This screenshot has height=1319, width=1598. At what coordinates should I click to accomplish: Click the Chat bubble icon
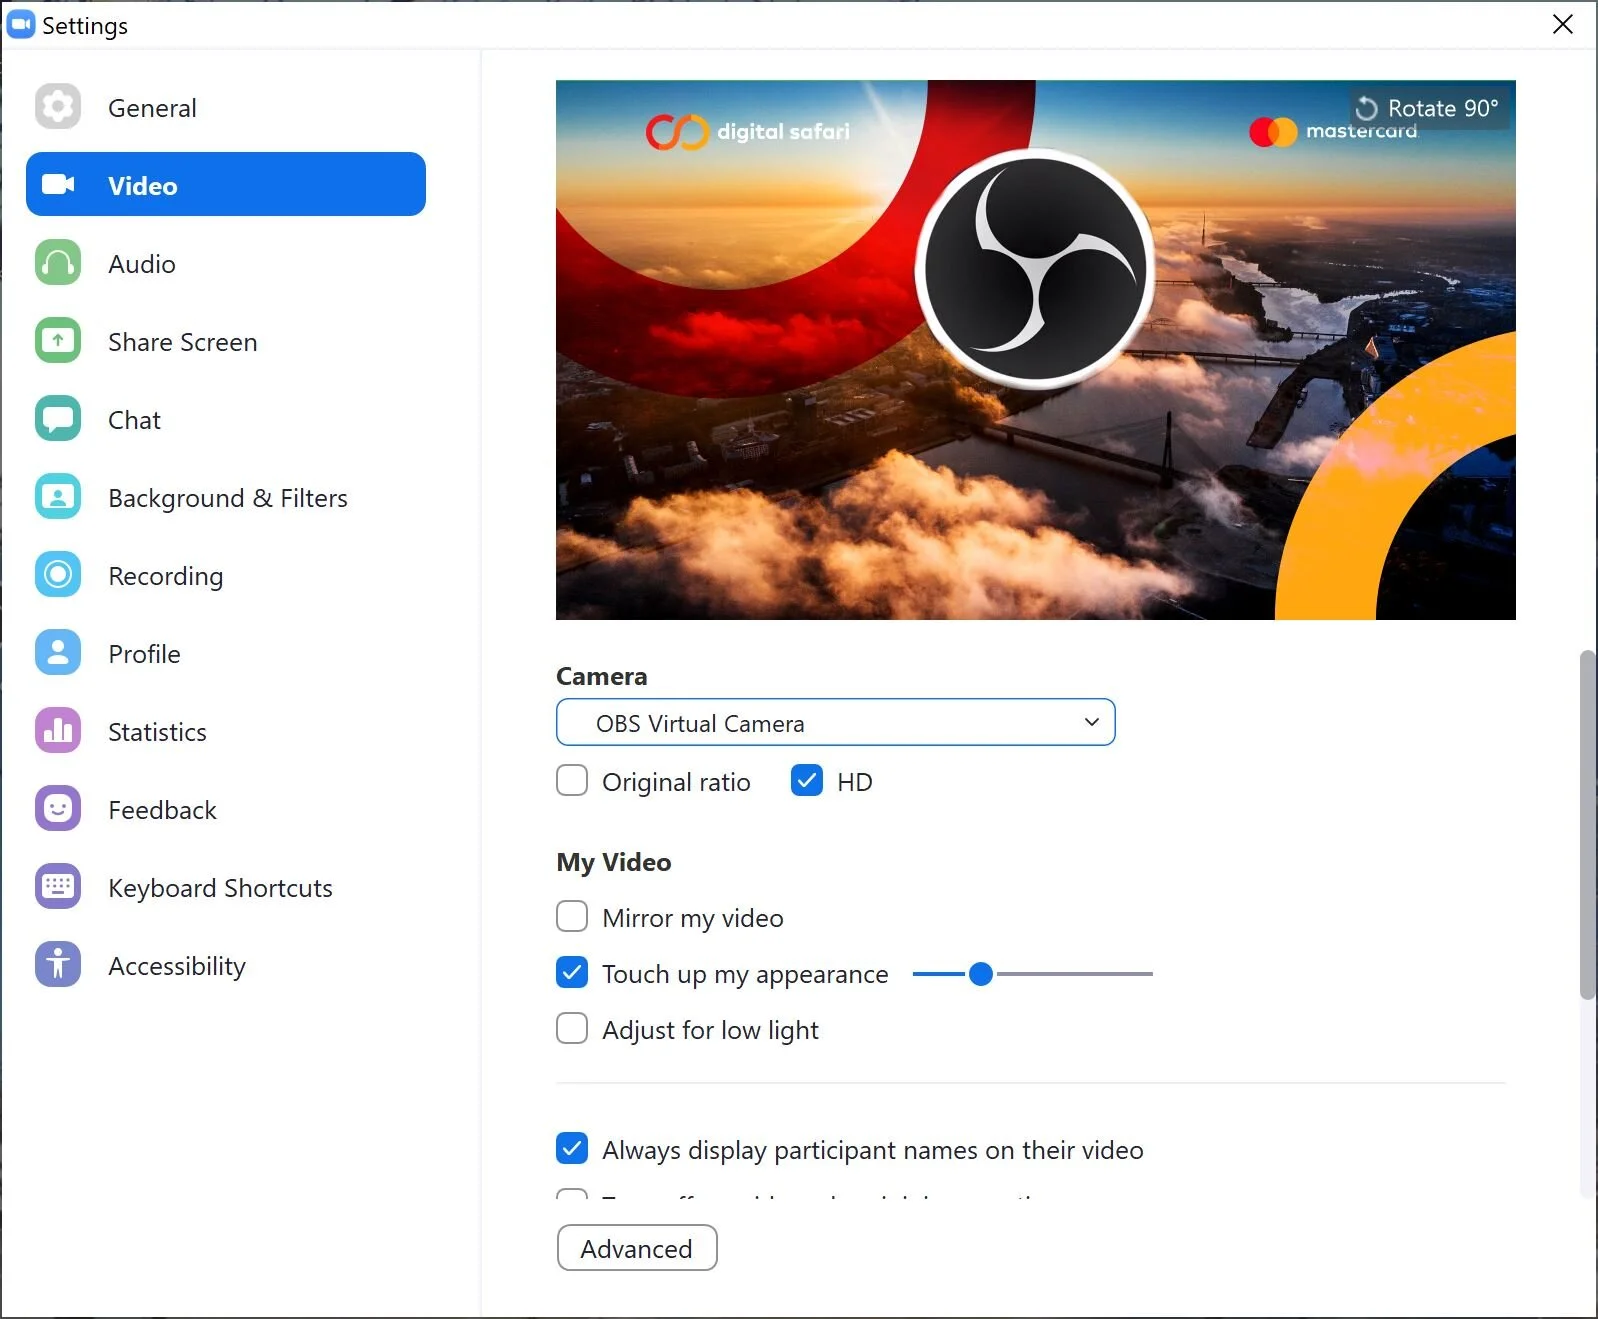tap(58, 419)
